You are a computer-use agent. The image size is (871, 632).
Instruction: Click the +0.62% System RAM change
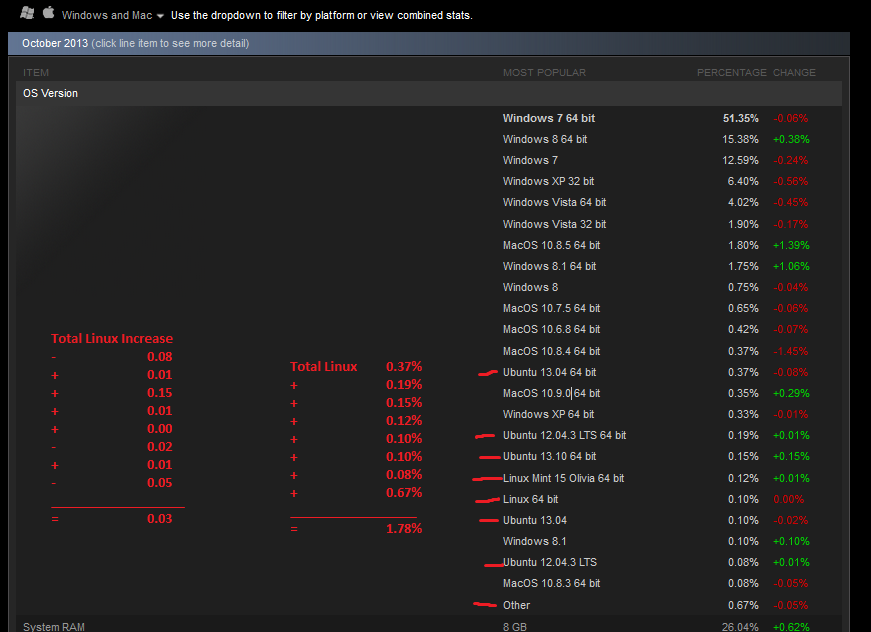coord(791,627)
